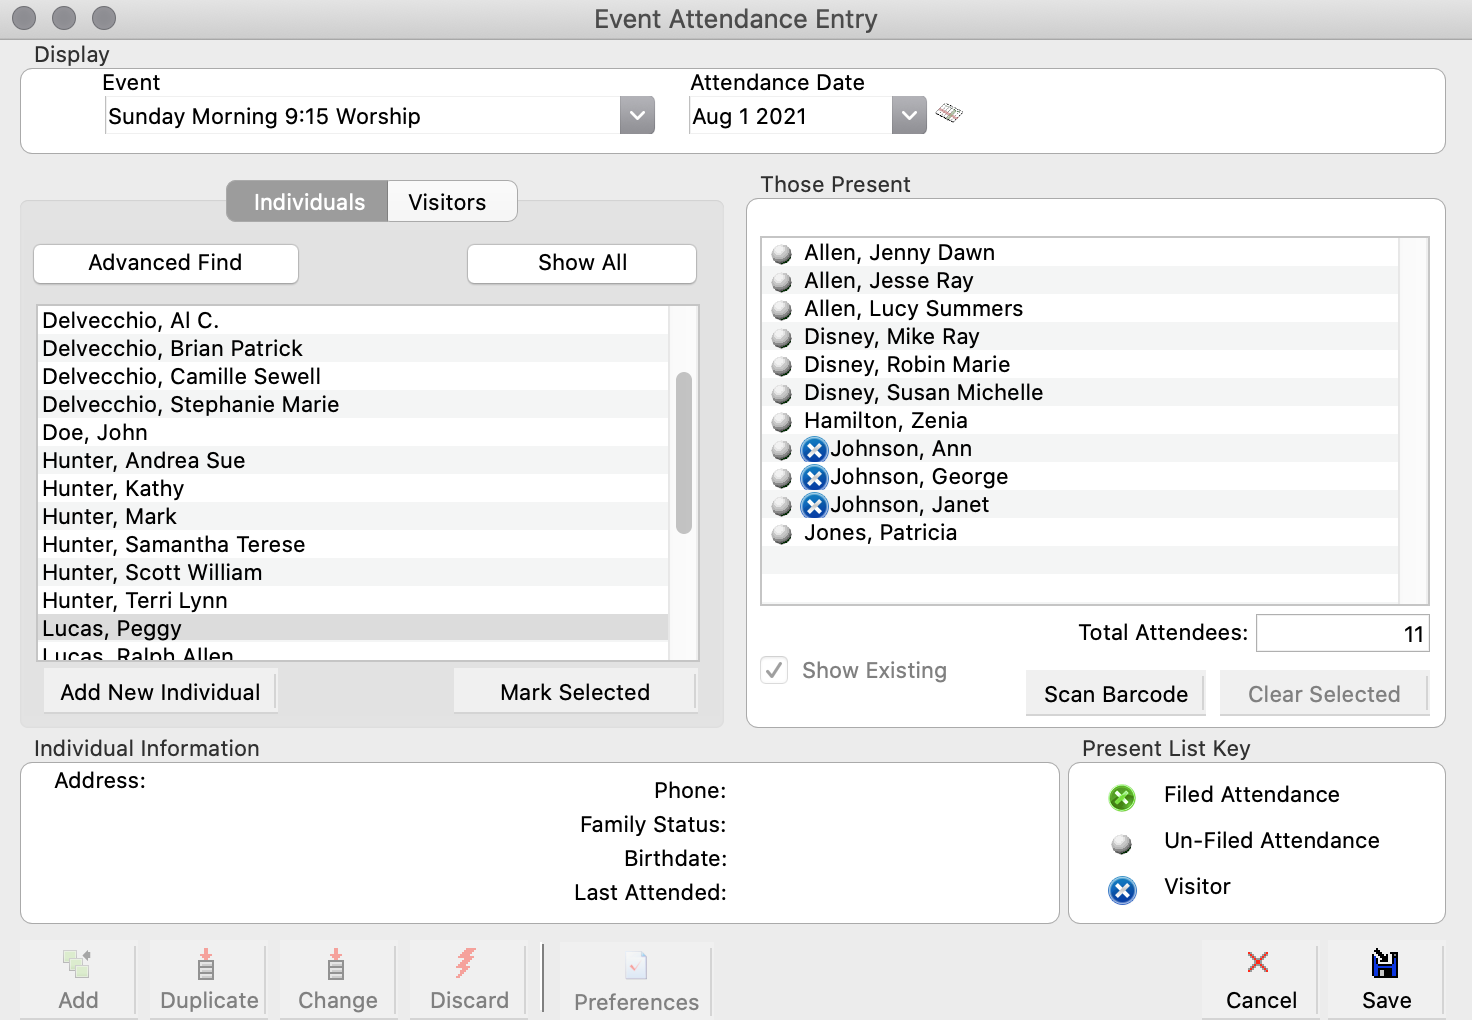
Task: Click visitor icon next to Johnson, Ann
Action: [x=815, y=450]
